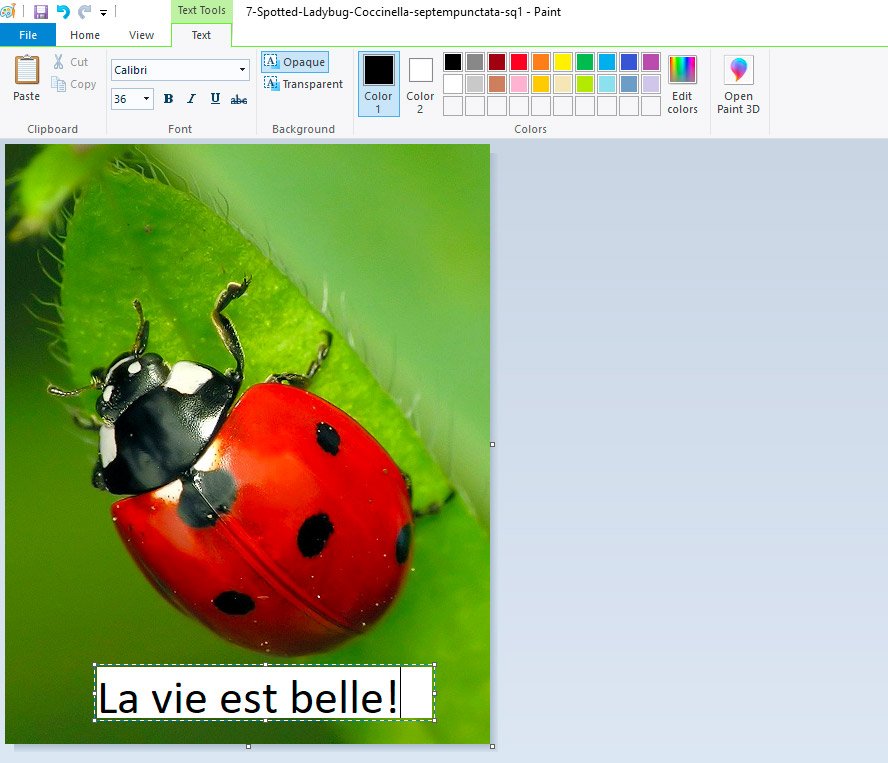Screen dimensions: 888x763
Task: Pick the purple color swatch
Action: pos(651,62)
